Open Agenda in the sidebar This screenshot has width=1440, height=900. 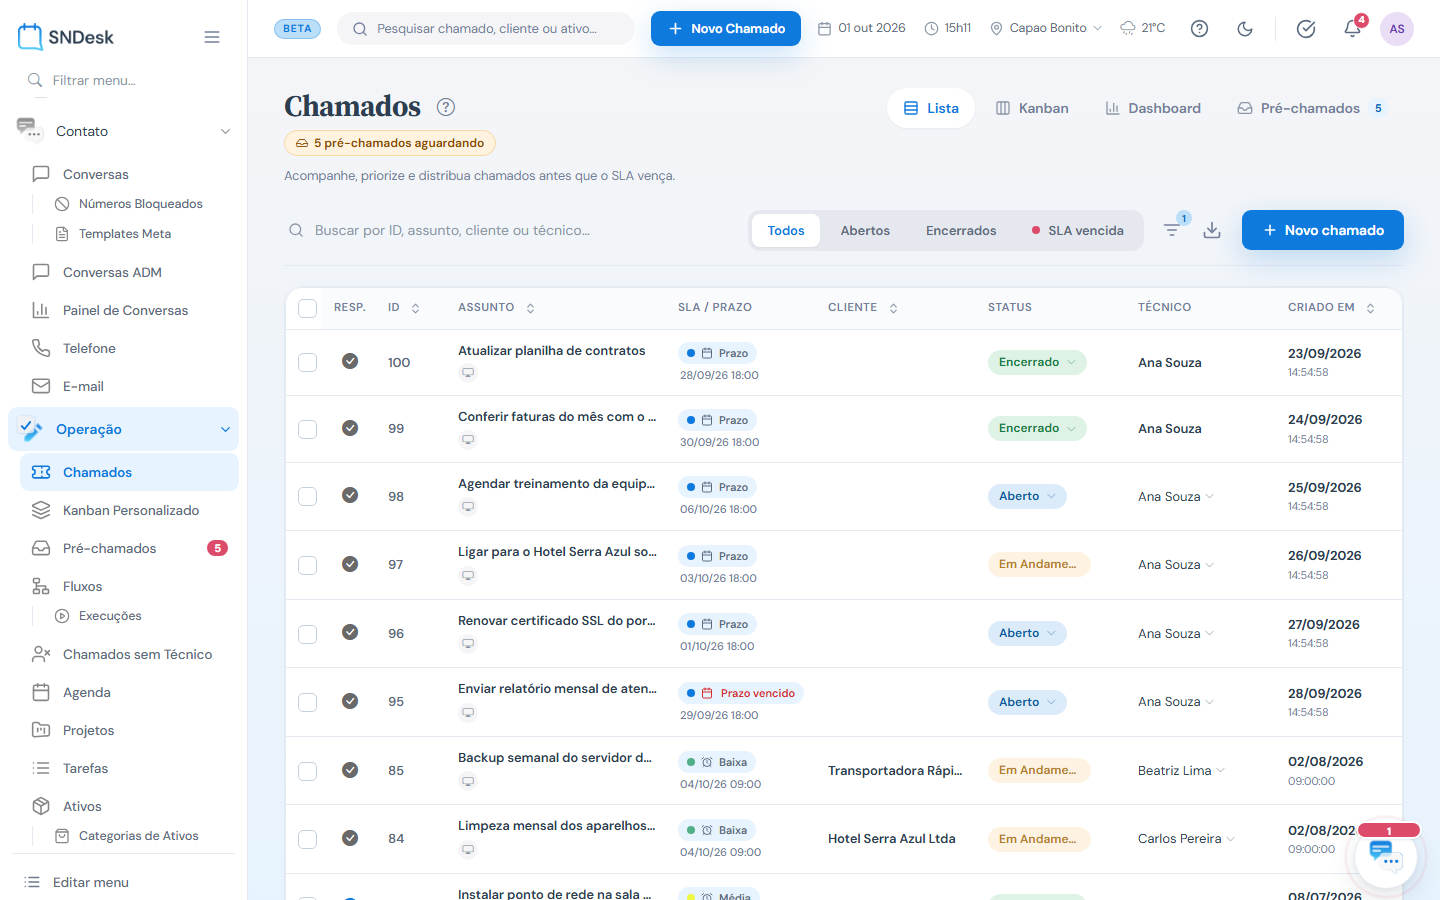[x=87, y=692]
